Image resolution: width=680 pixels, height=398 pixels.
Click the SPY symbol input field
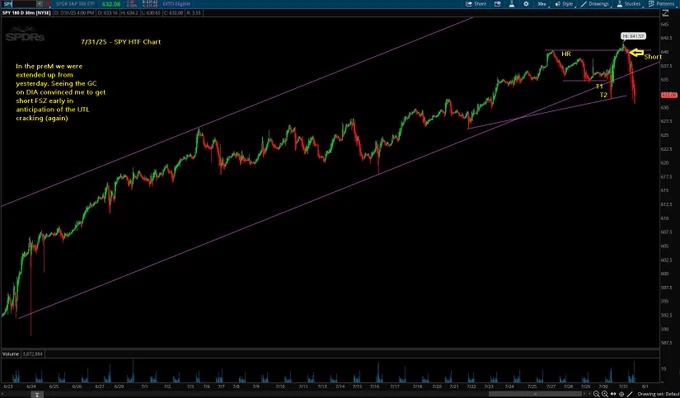click(x=20, y=4)
